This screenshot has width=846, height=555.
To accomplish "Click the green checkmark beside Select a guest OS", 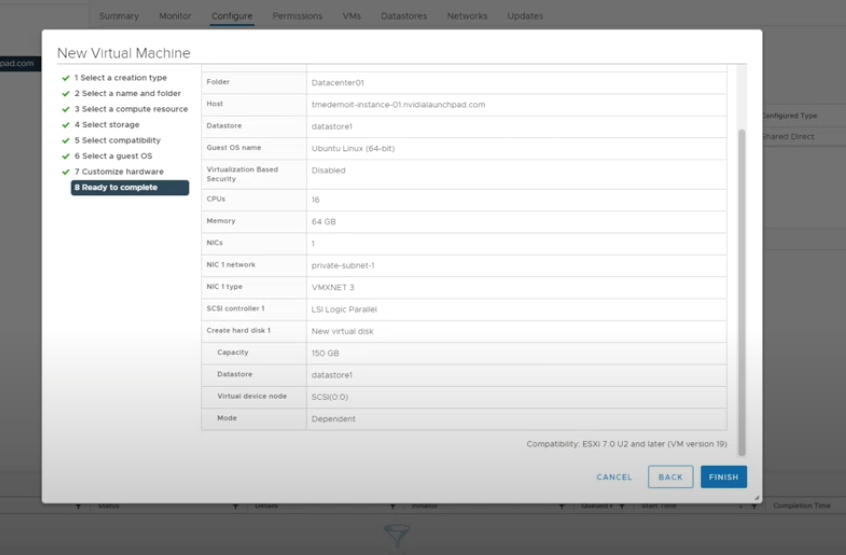I will [x=66, y=156].
